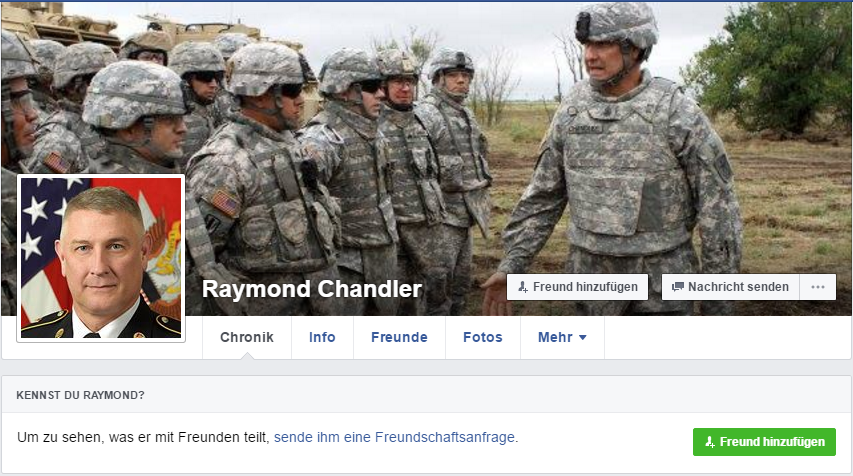Click the speech bubble icon beside Nachricht senden

[677, 287]
